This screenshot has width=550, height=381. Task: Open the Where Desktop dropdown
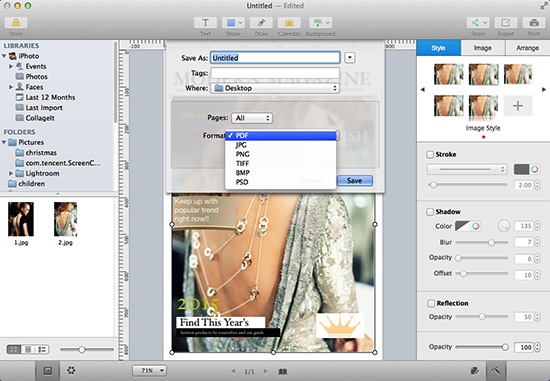click(x=275, y=88)
